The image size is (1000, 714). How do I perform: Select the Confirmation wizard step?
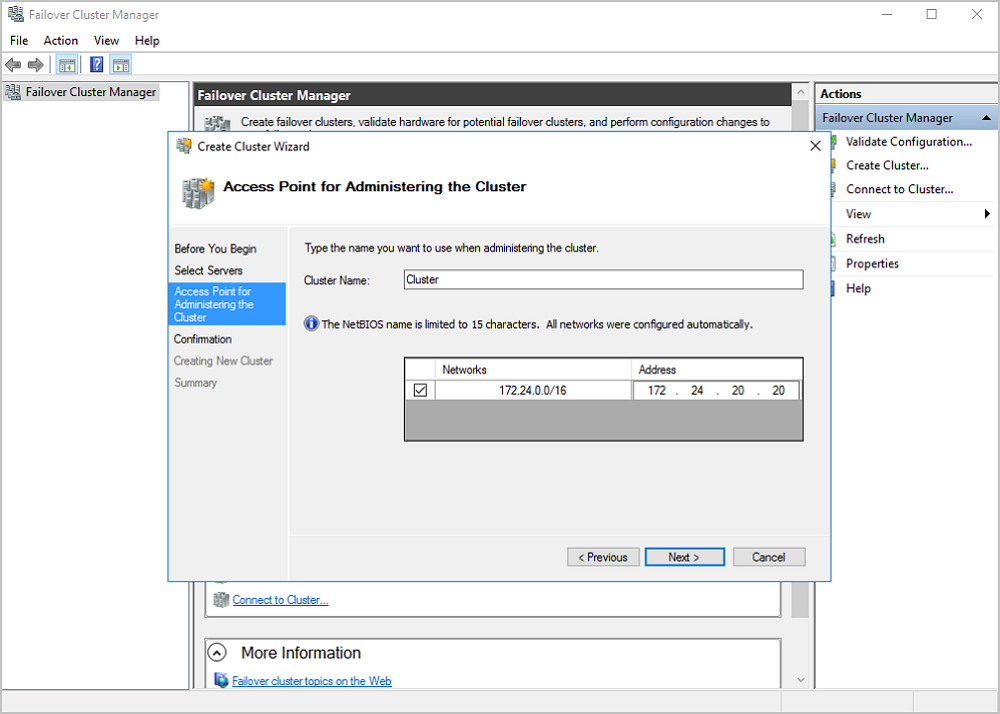203,339
